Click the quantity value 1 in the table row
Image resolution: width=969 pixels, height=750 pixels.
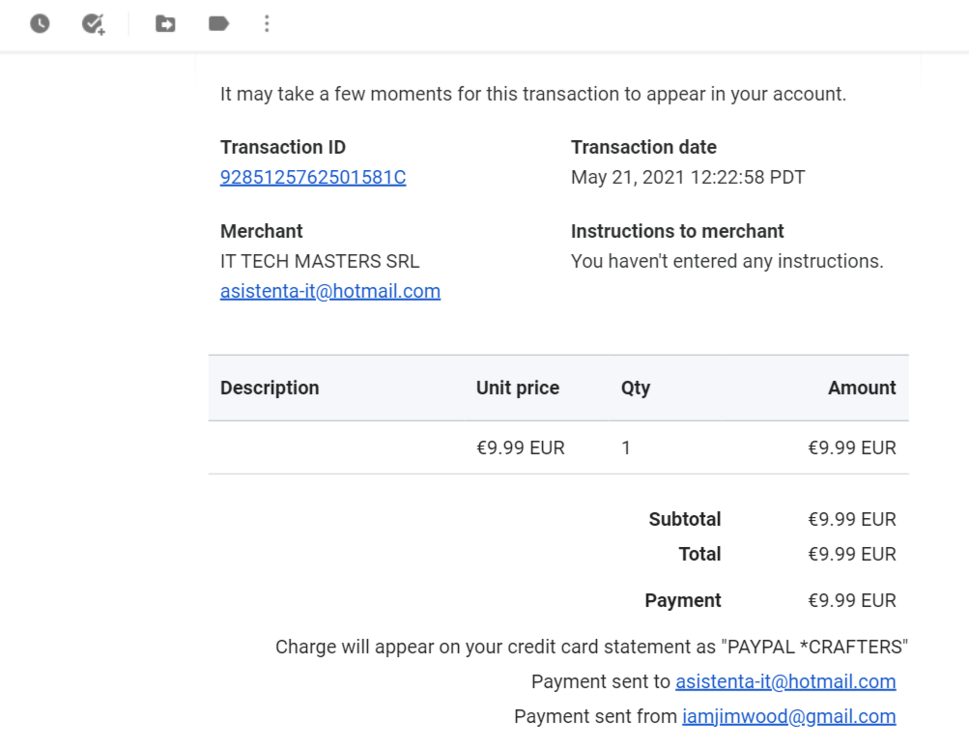tap(626, 448)
